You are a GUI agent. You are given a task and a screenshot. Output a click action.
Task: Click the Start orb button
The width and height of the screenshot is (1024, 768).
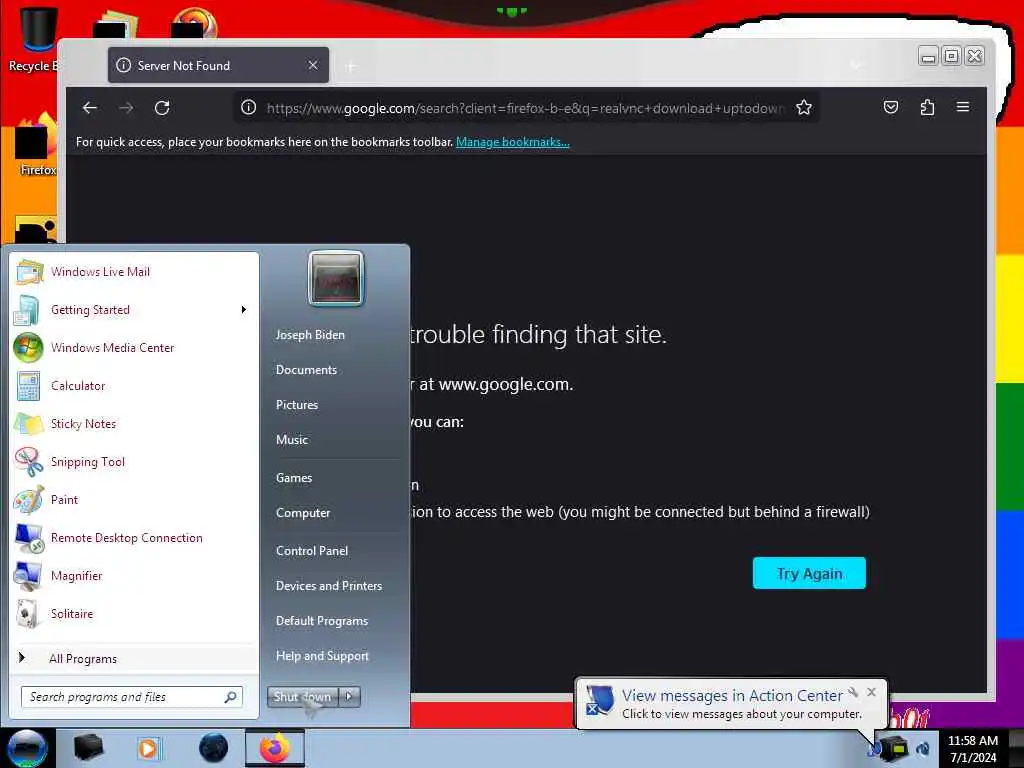pyautogui.click(x=27, y=748)
